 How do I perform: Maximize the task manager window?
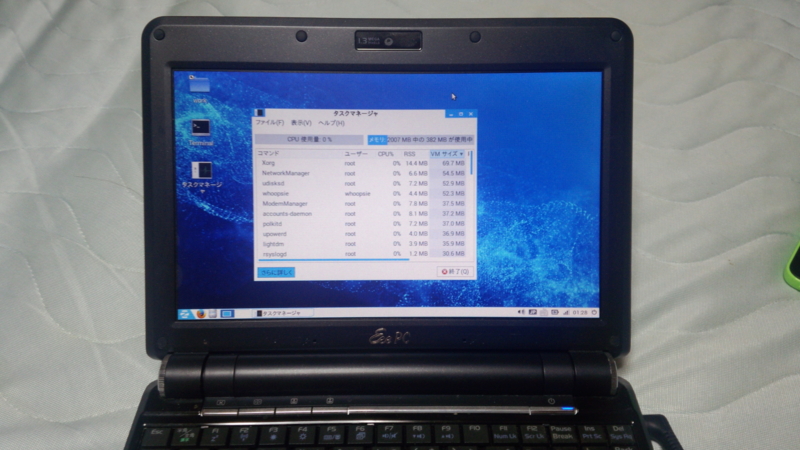(461, 114)
